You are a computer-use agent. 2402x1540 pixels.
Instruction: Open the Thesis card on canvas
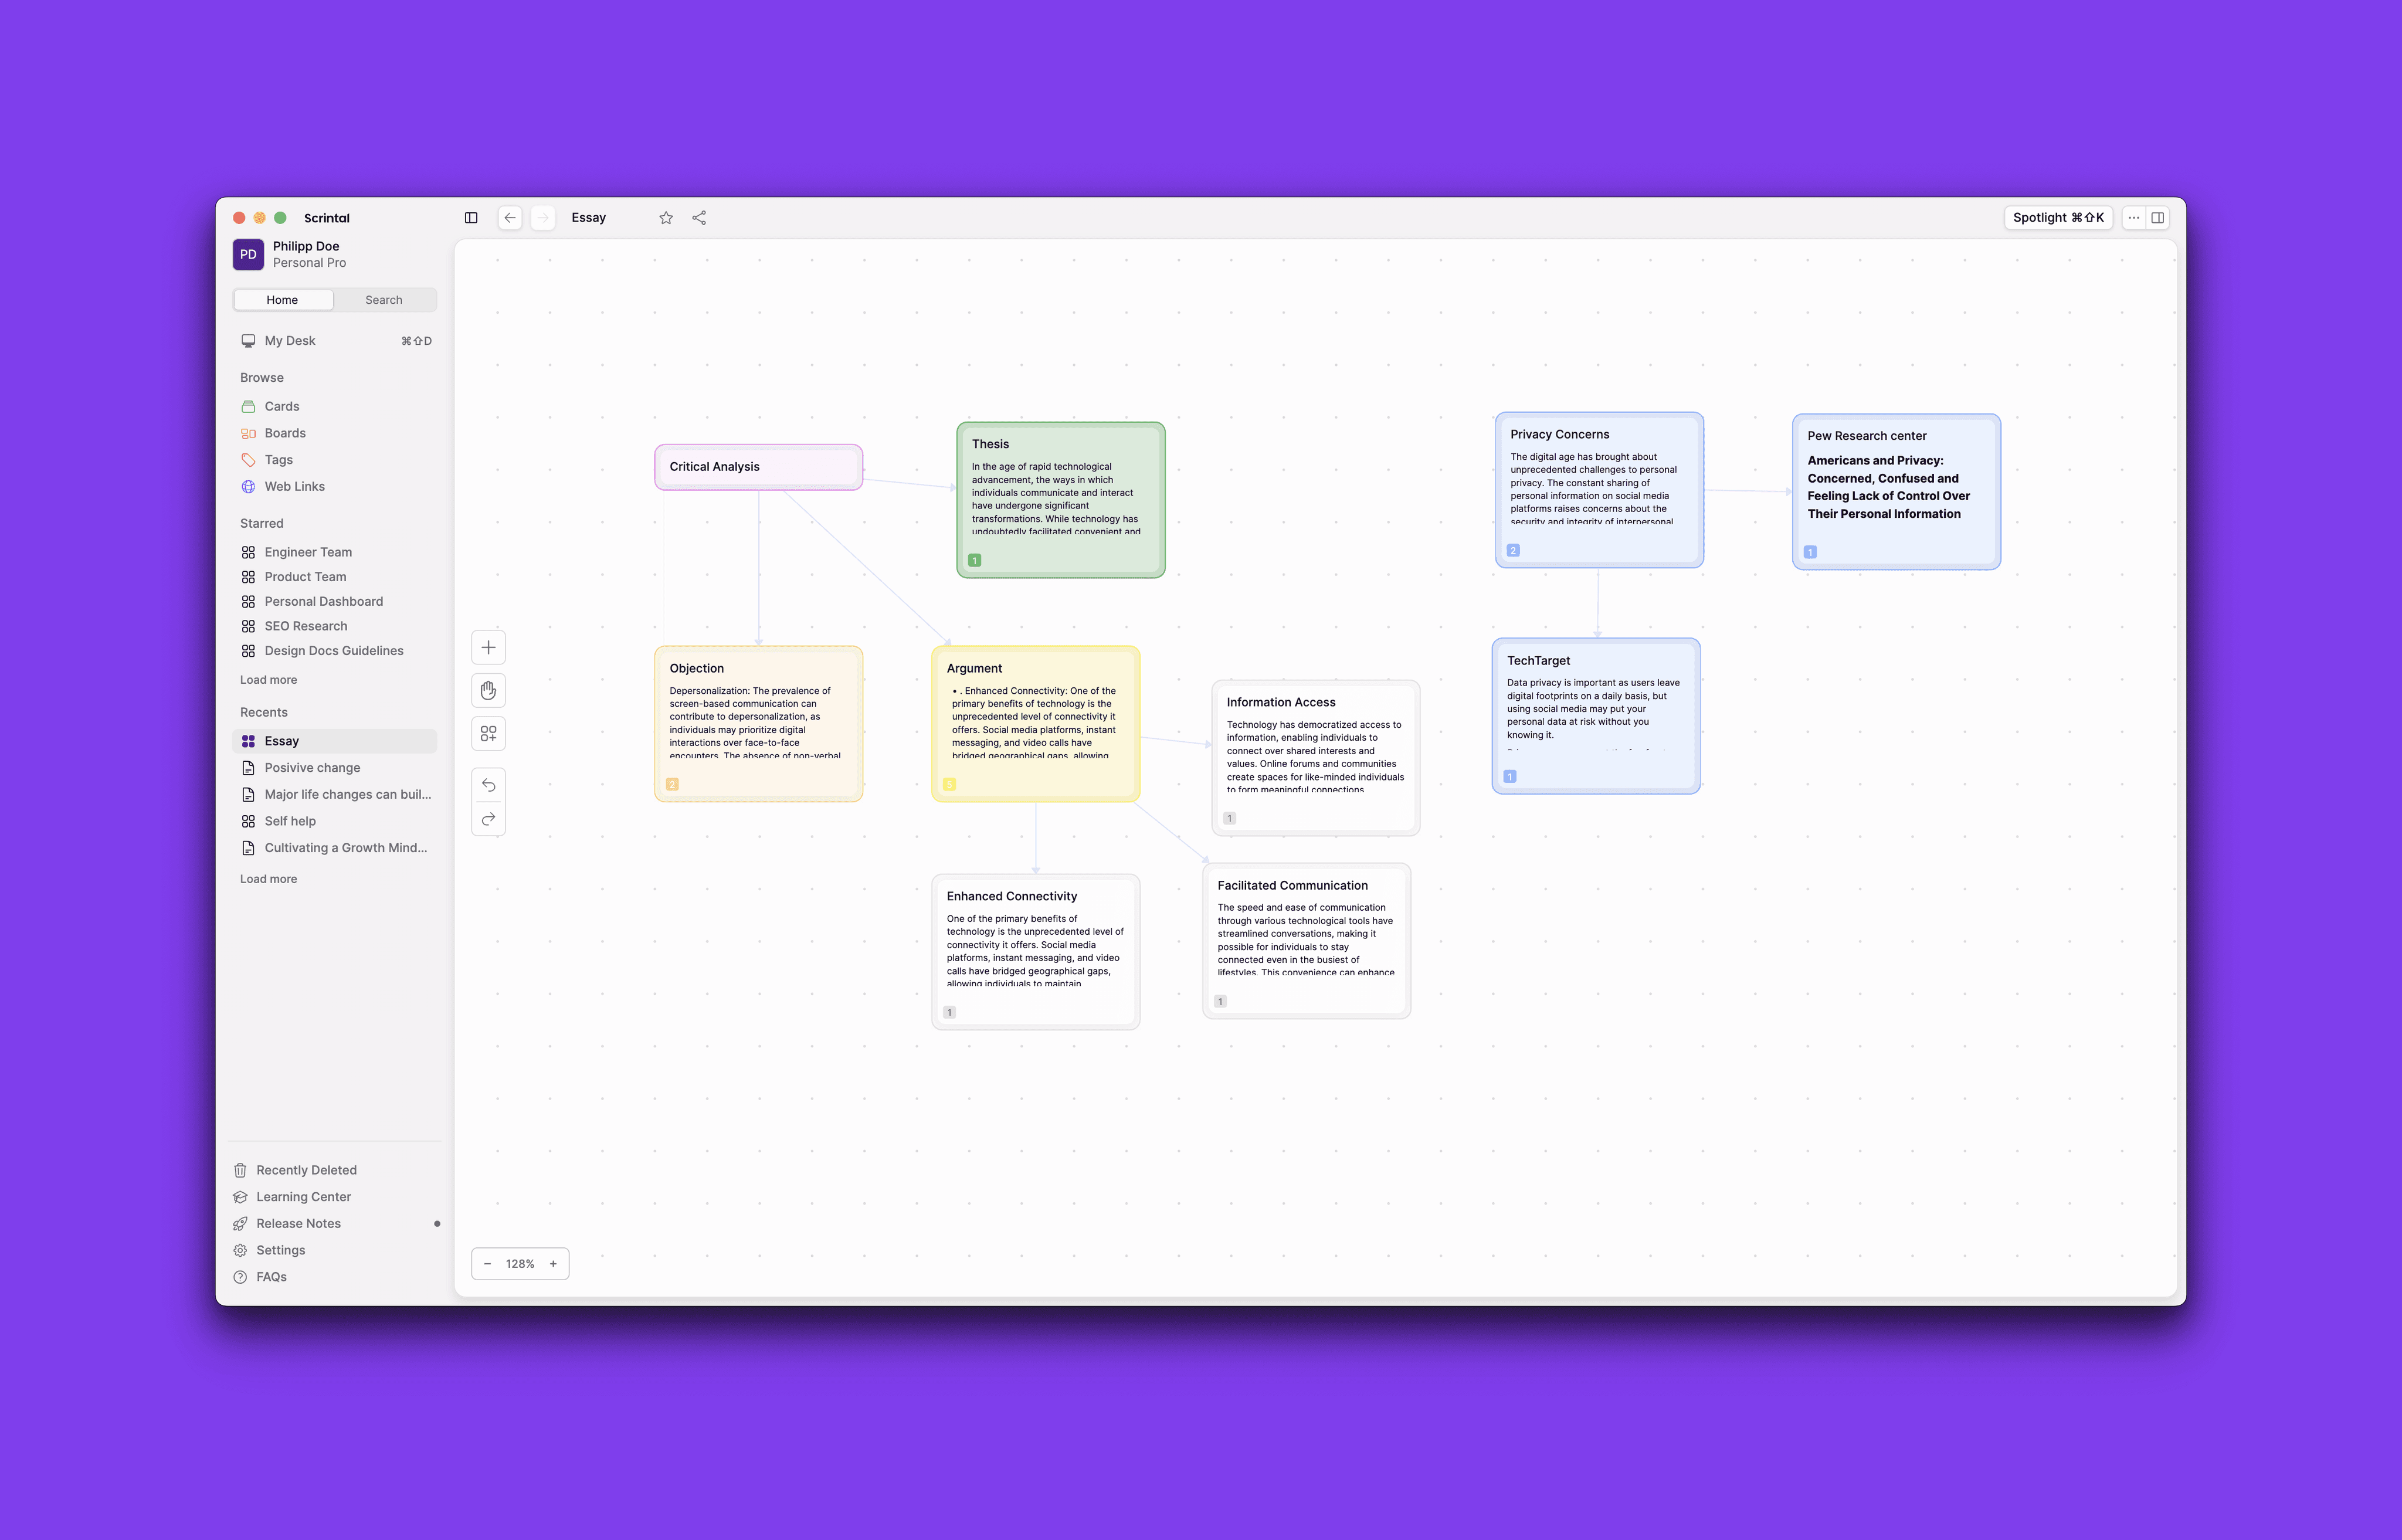click(x=1060, y=499)
